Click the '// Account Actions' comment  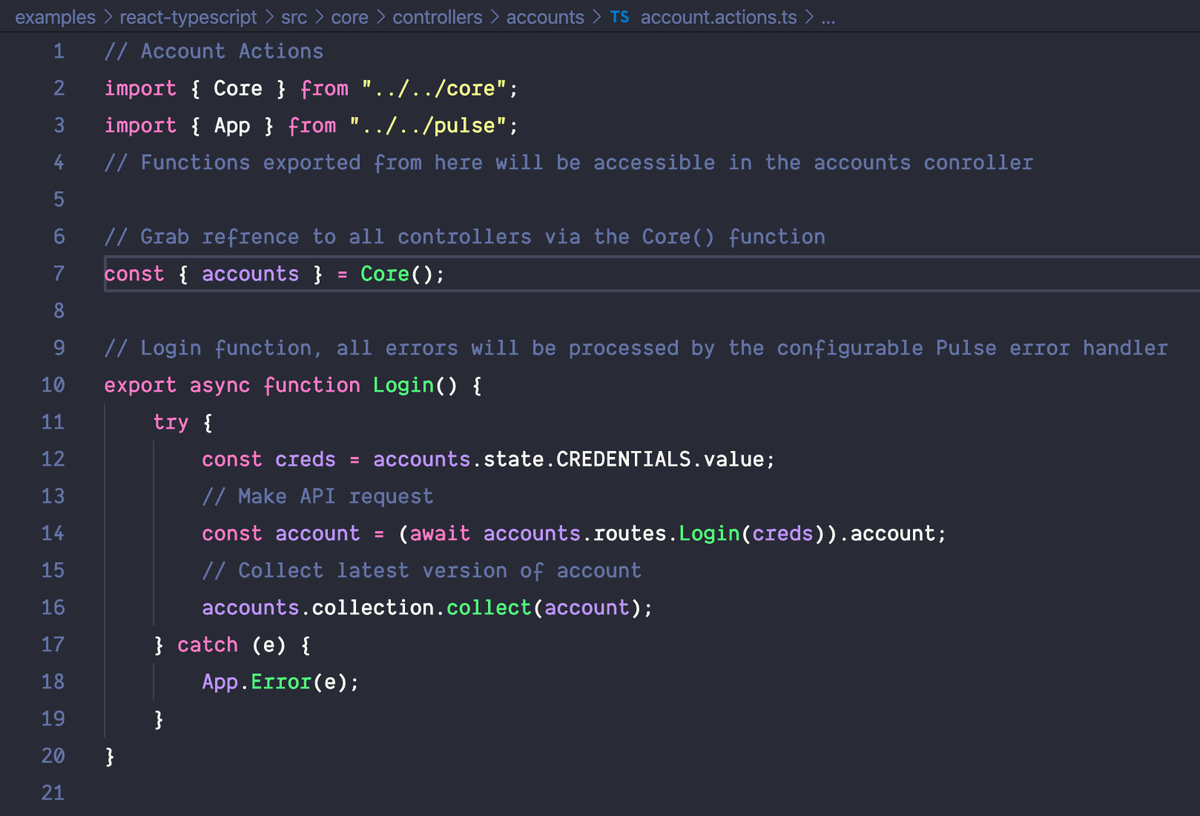tap(214, 51)
